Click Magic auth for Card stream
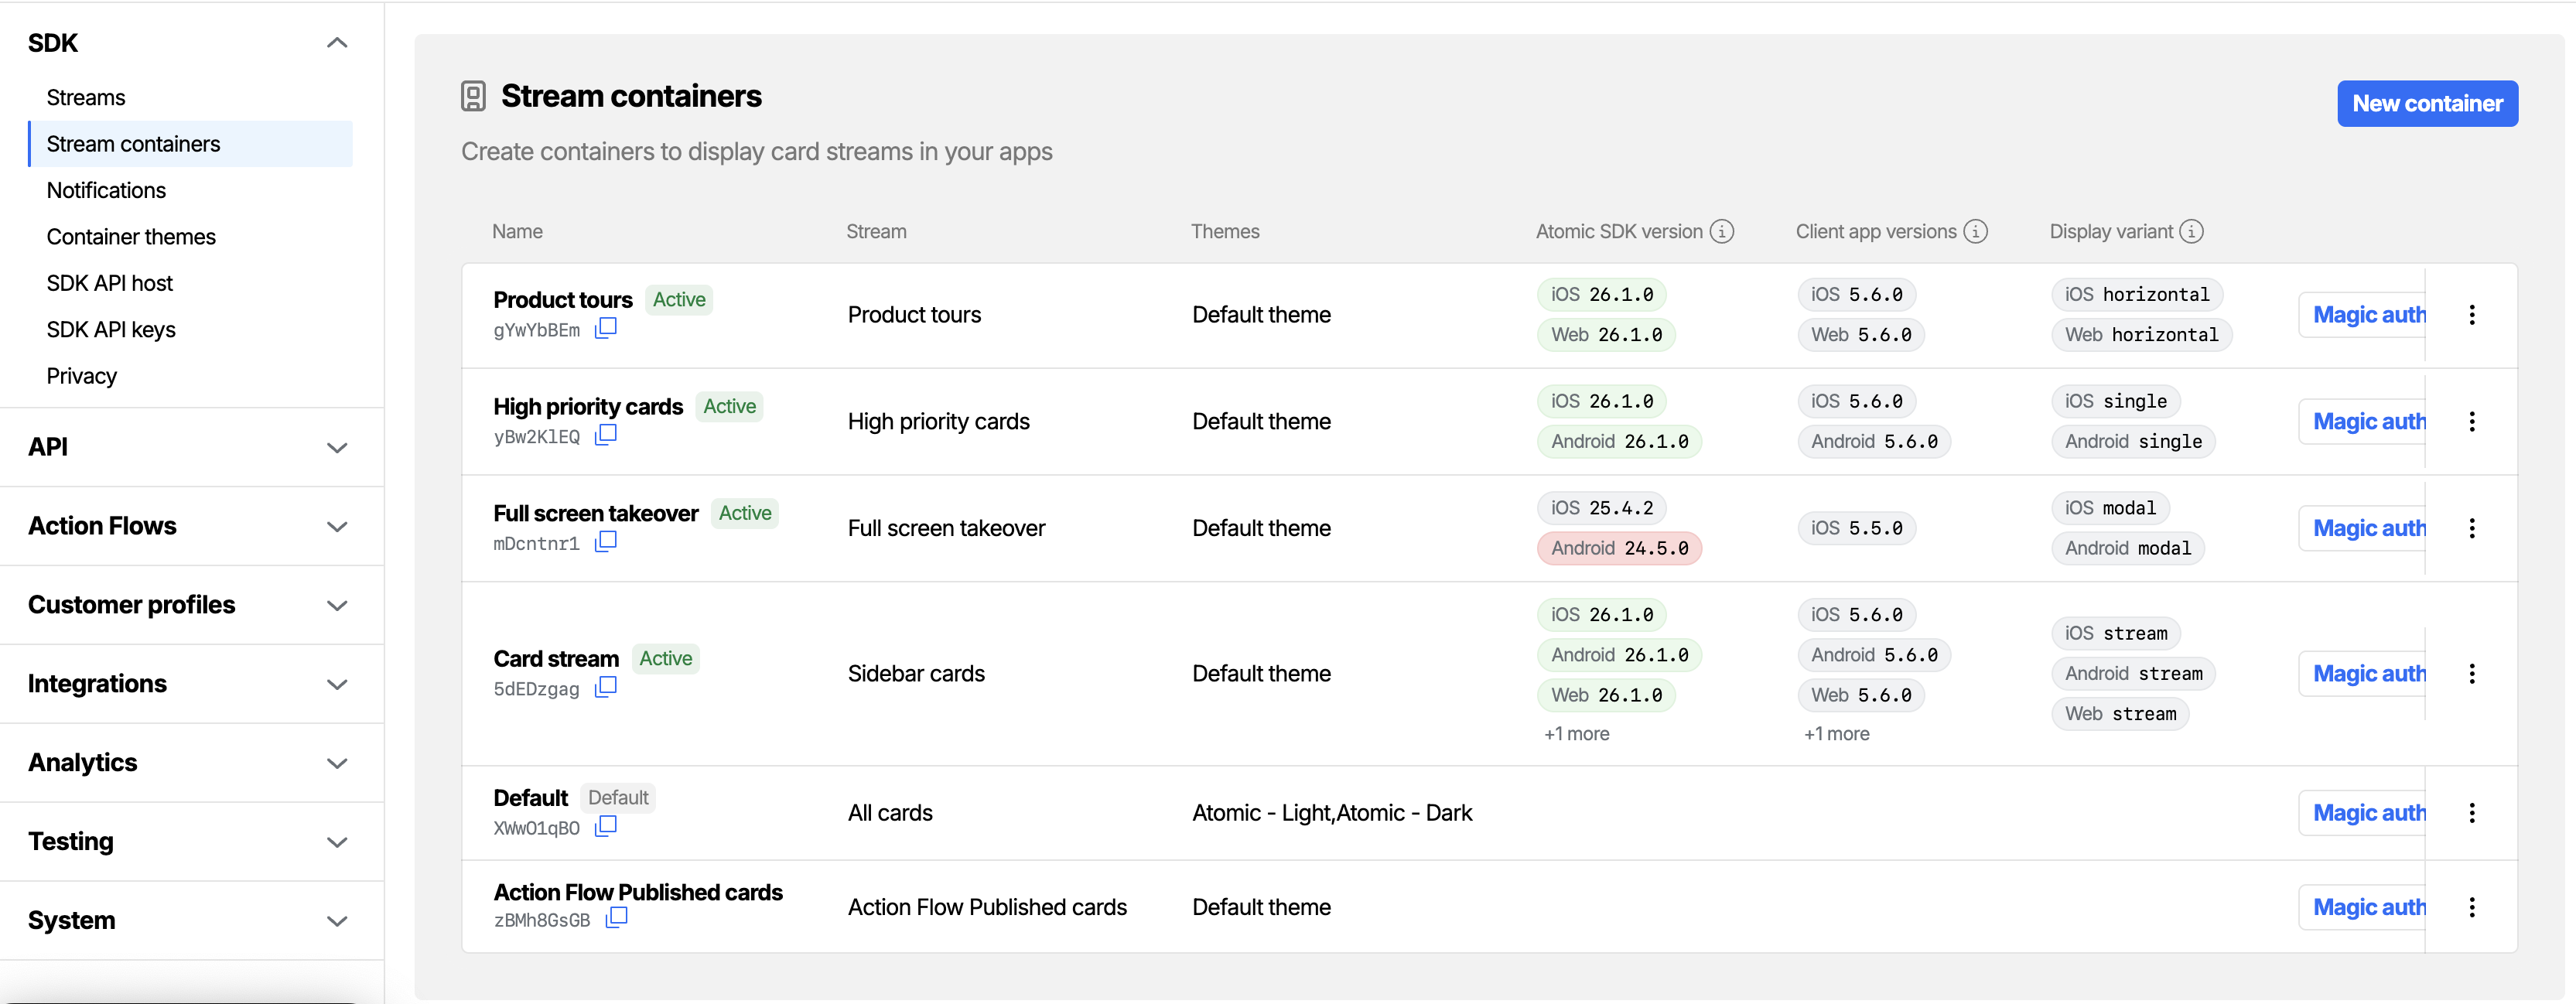2576x1004 pixels. point(2362,674)
